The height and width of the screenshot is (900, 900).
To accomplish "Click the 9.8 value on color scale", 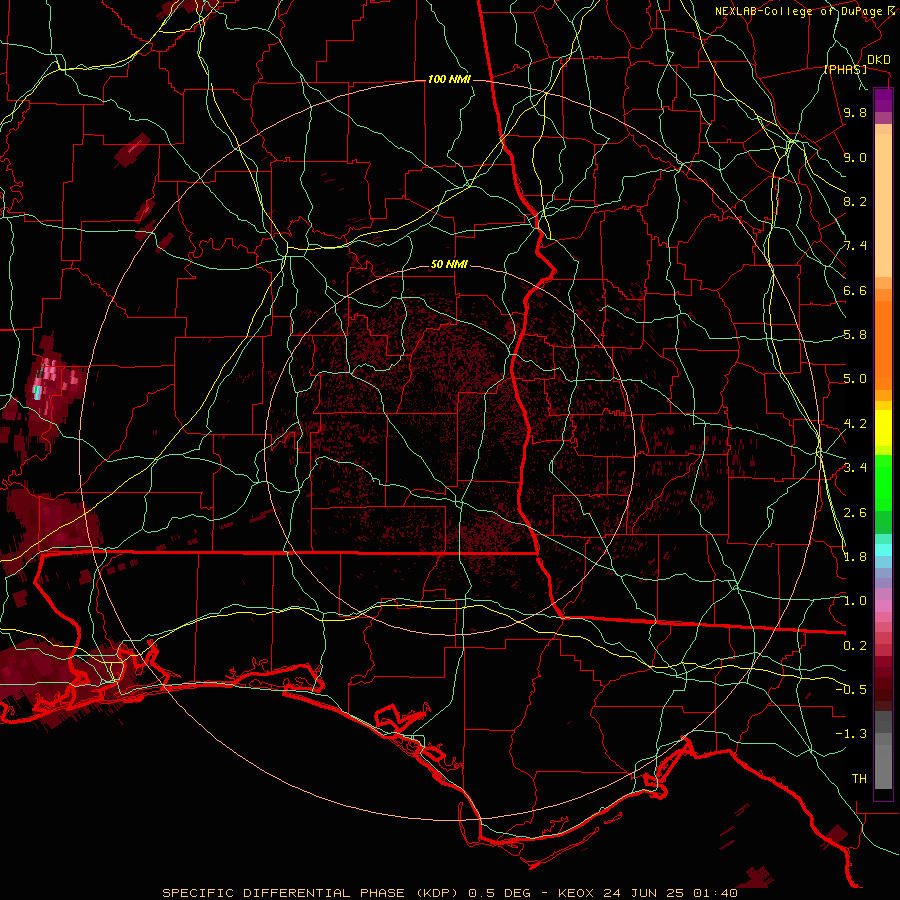I will tap(855, 113).
